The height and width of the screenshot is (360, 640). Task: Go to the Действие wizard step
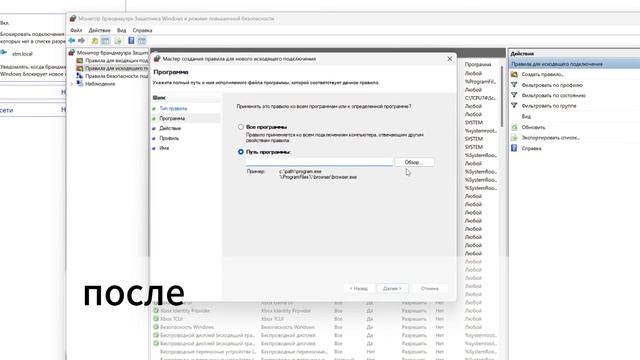(170, 128)
